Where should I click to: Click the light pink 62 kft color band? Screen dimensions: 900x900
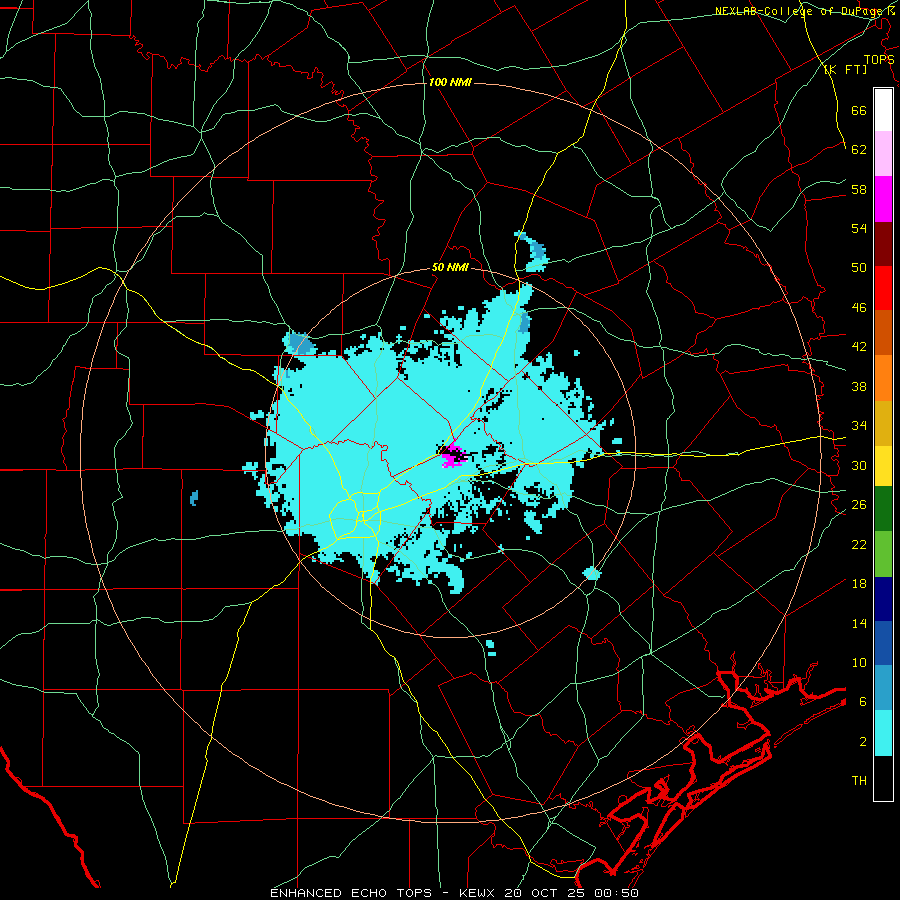[x=883, y=154]
